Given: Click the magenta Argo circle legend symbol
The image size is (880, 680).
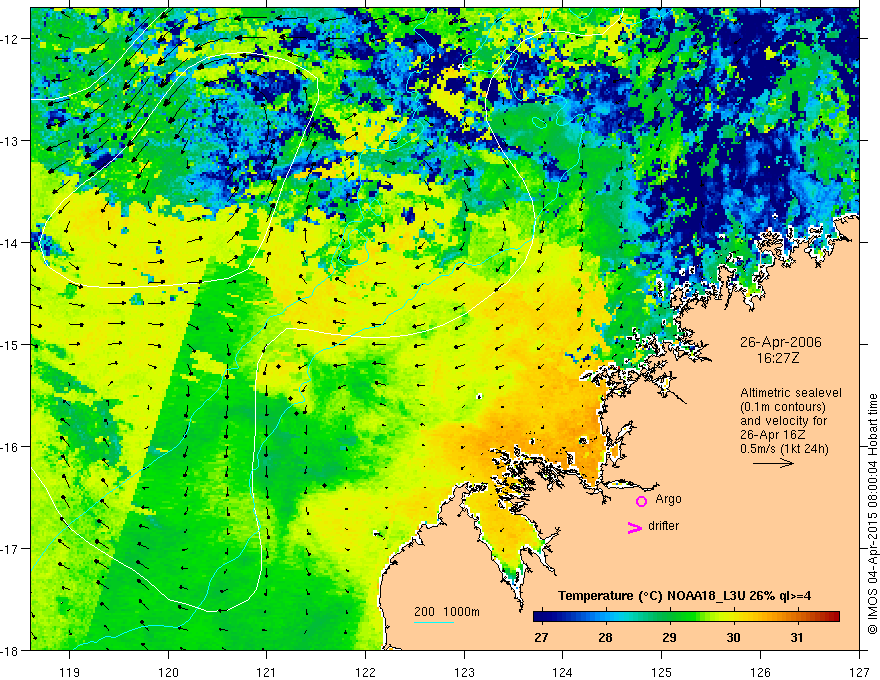Looking at the screenshot, I should tap(641, 501).
